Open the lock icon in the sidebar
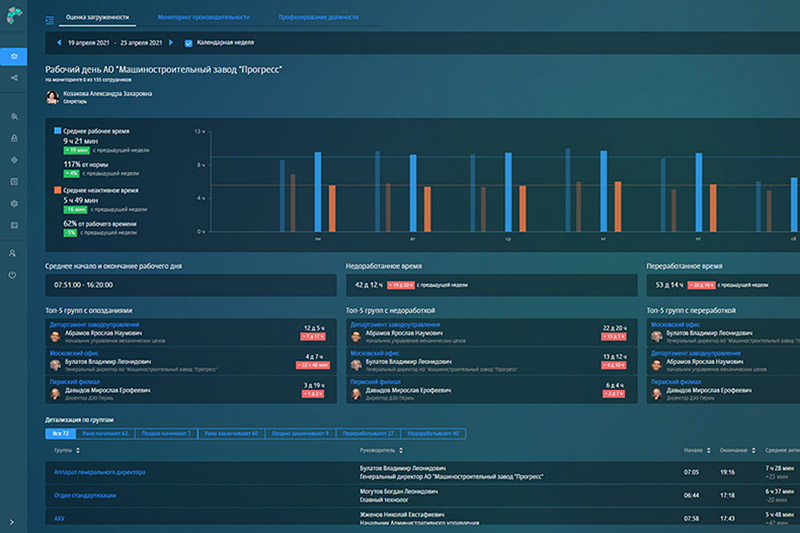Image resolution: width=800 pixels, height=533 pixels. 14,138
